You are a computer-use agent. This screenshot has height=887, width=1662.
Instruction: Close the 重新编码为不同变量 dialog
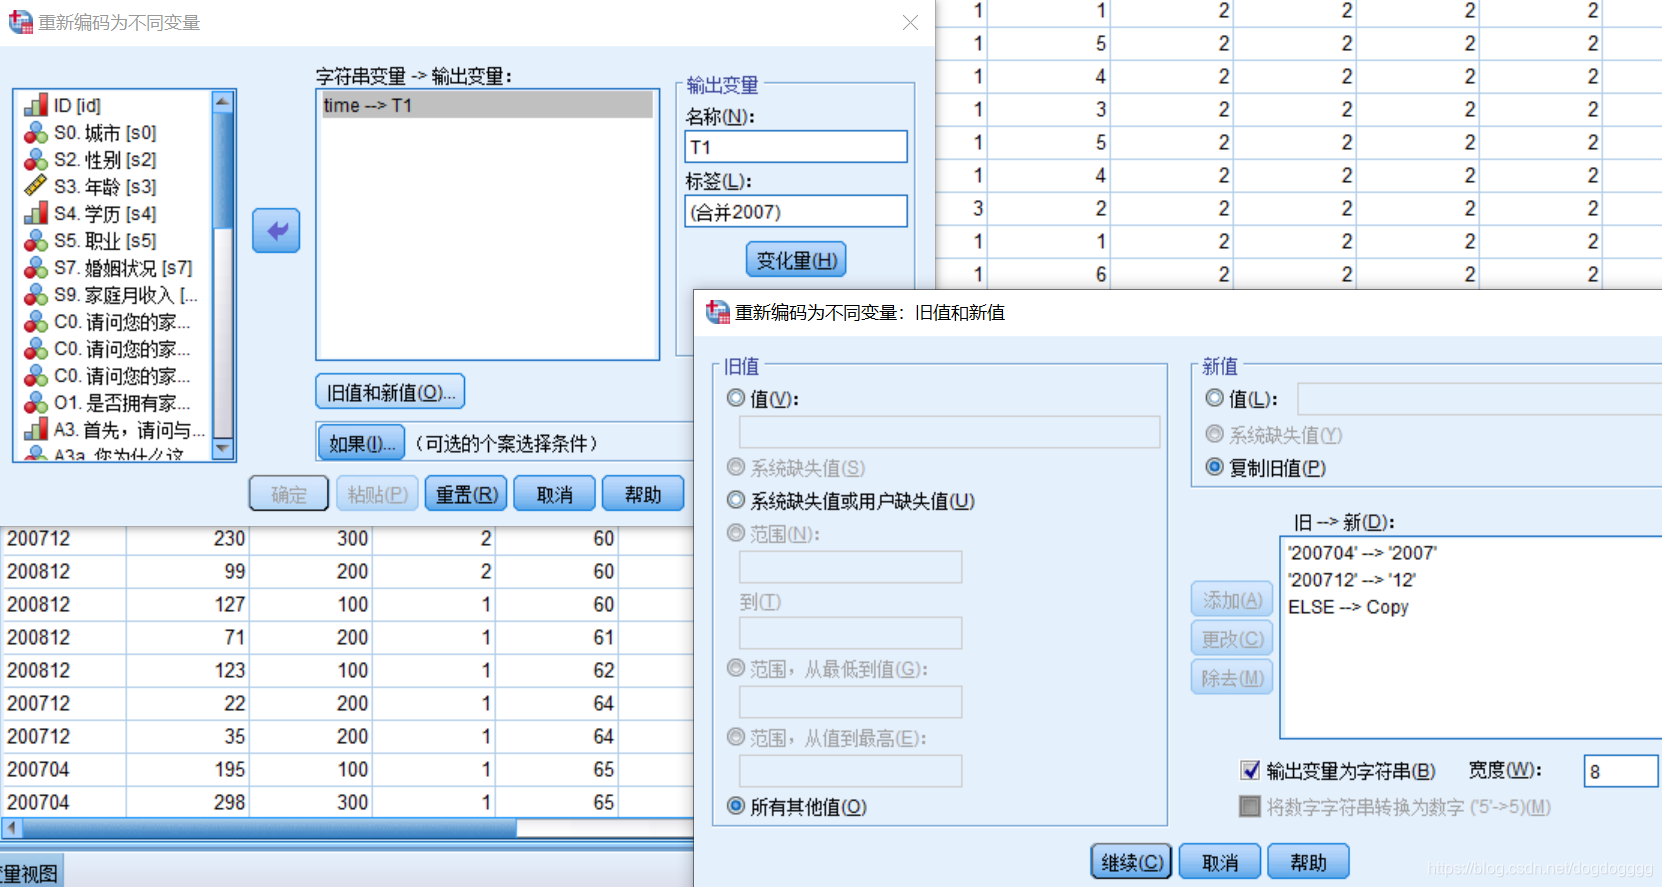click(x=910, y=22)
